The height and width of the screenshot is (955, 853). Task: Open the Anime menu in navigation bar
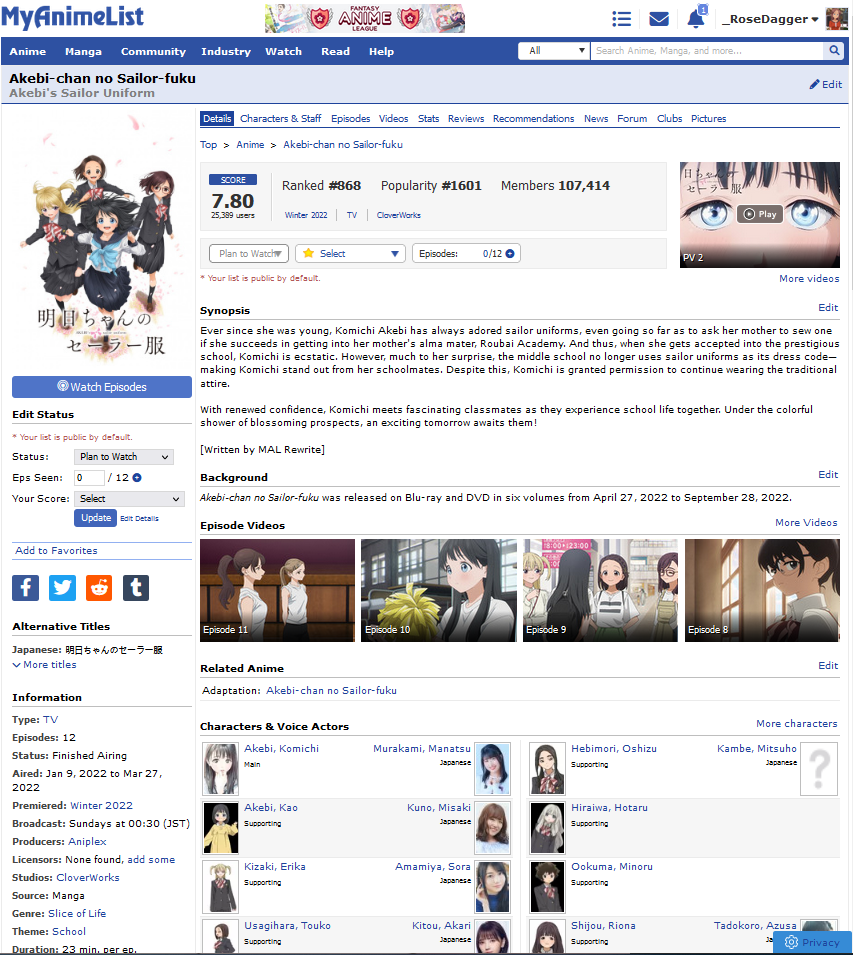(27, 51)
